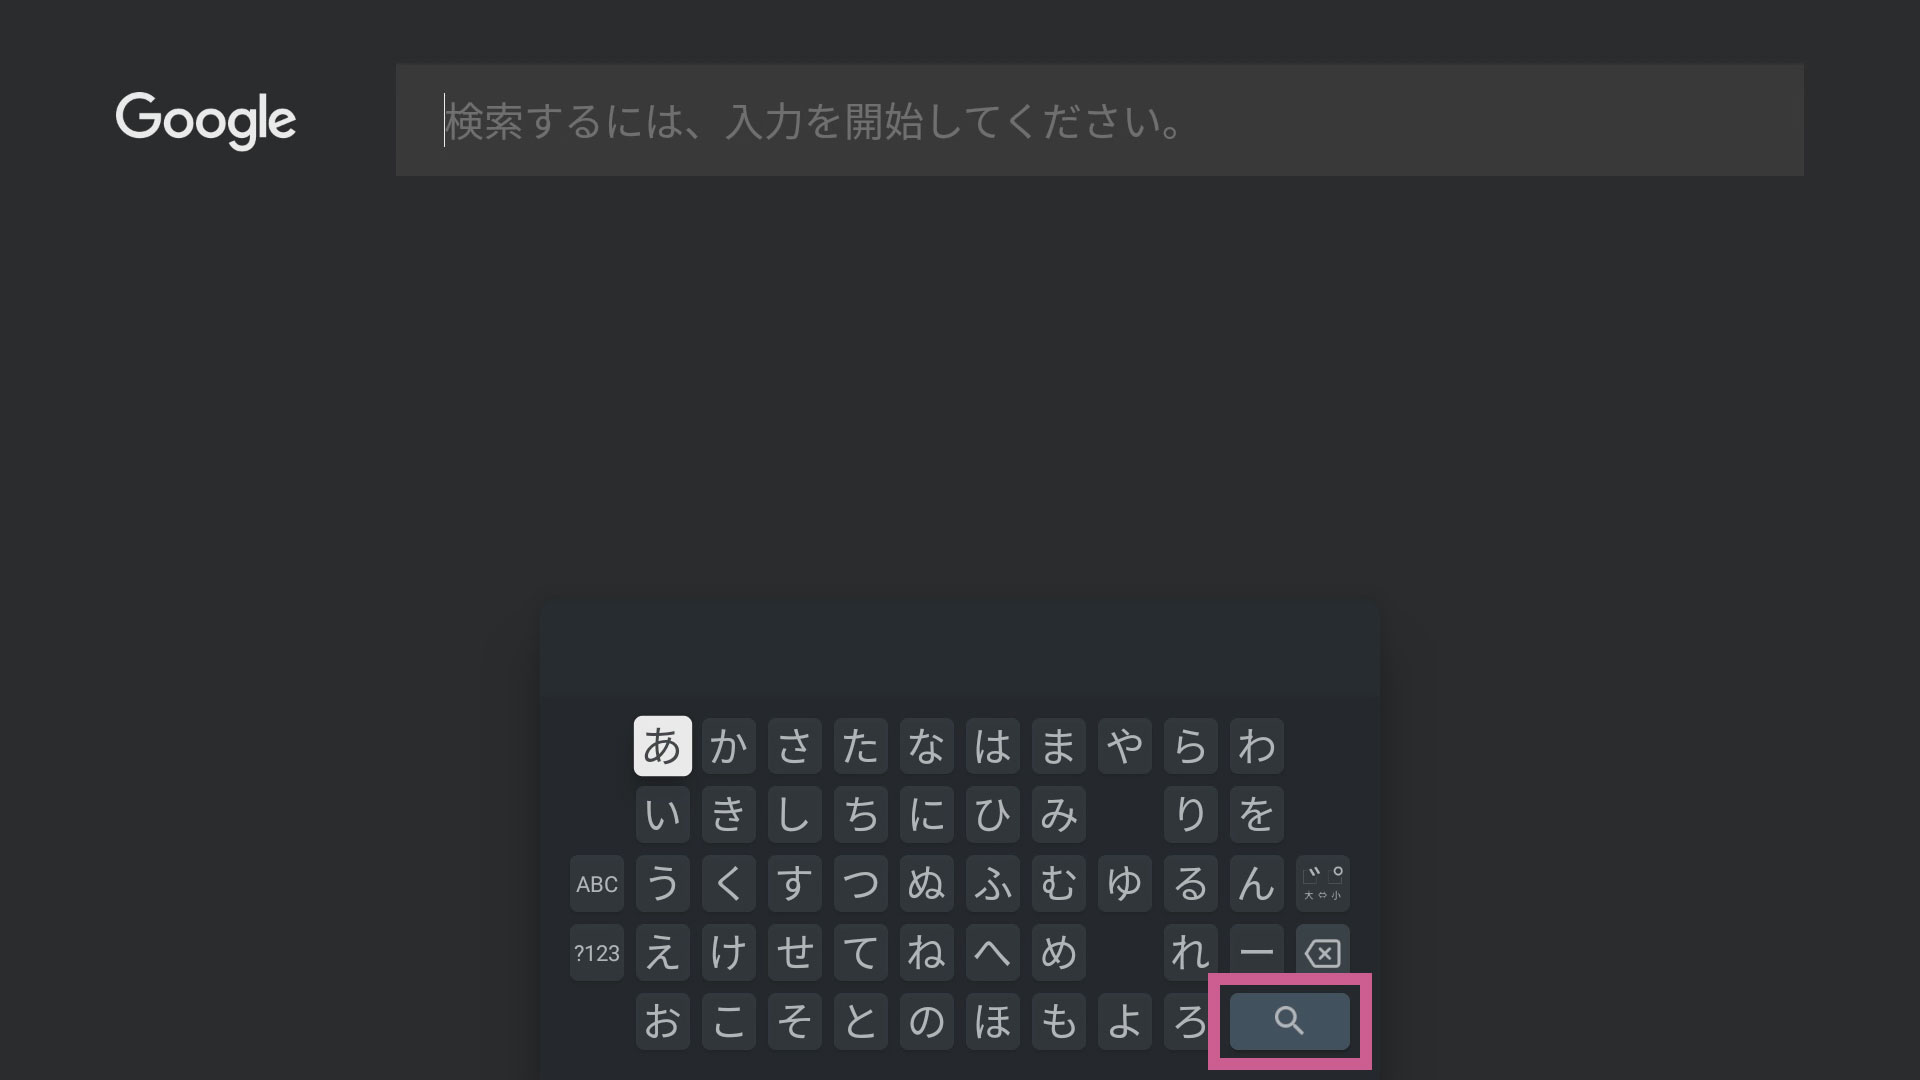Tap the へ key
The image size is (1920, 1080).
click(992, 953)
